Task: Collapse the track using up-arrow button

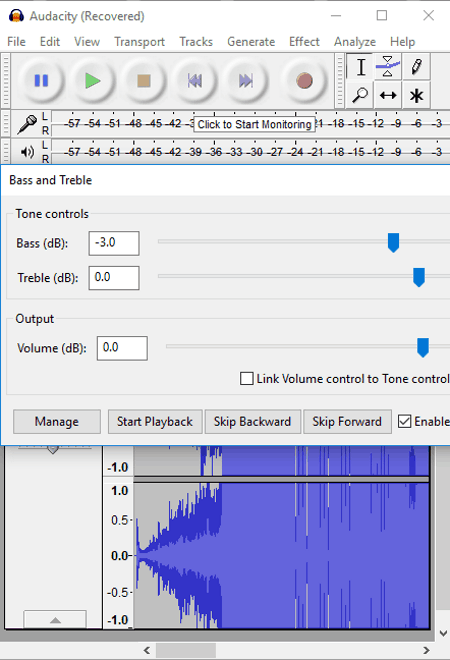Action: [55, 620]
